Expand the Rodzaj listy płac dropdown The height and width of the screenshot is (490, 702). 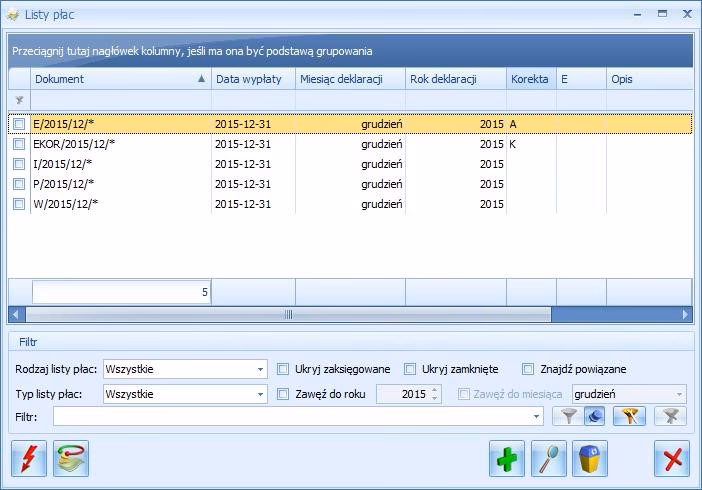point(260,369)
